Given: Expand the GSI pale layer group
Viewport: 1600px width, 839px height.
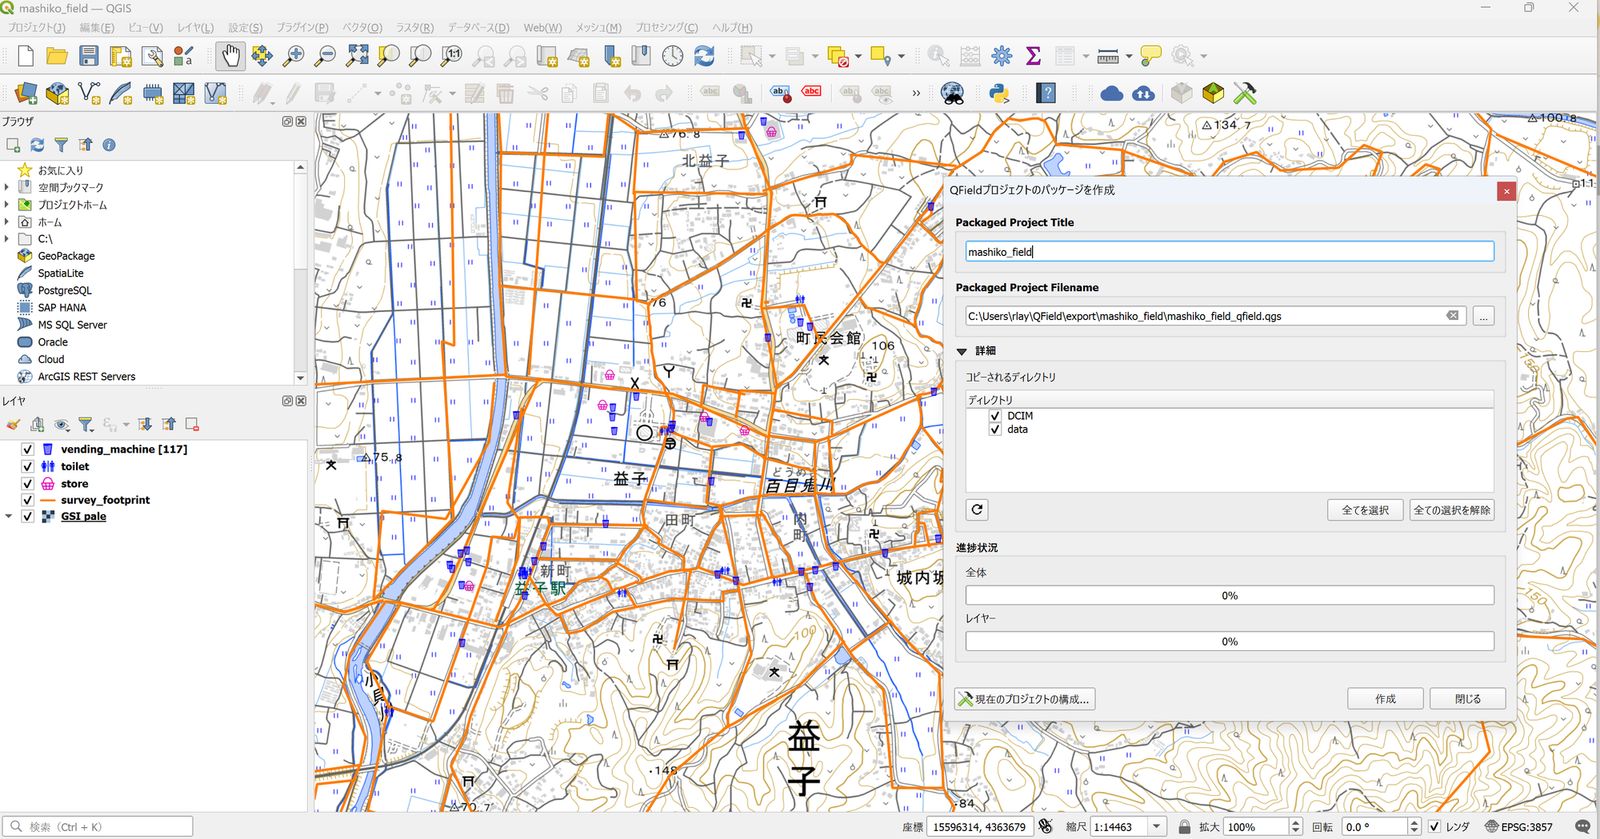Looking at the screenshot, I should click(9, 517).
